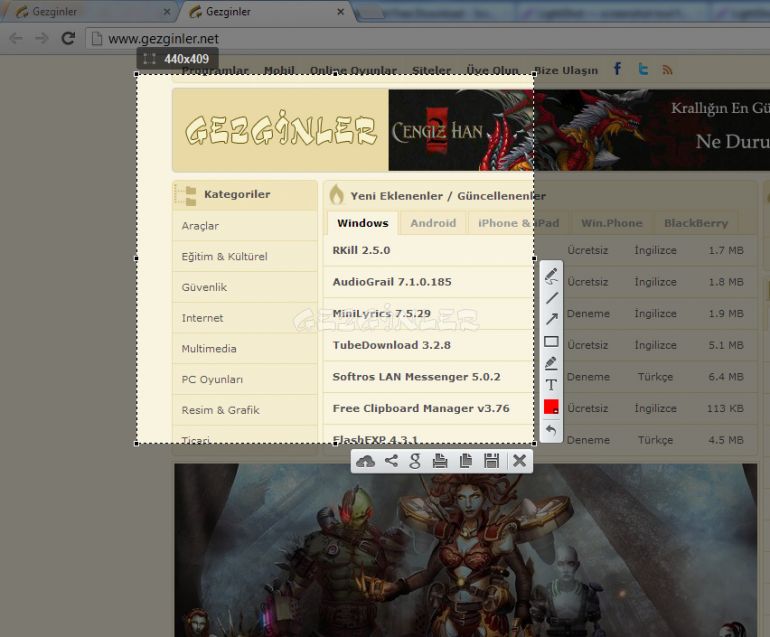Undo last annotation with undo arrow
This screenshot has height=637, width=770.
(x=551, y=430)
